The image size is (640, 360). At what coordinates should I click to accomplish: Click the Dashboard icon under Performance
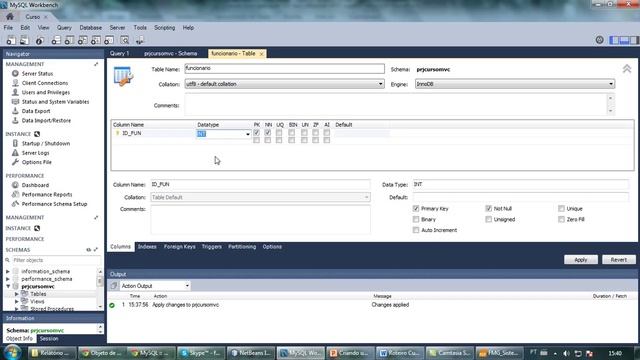[15, 185]
